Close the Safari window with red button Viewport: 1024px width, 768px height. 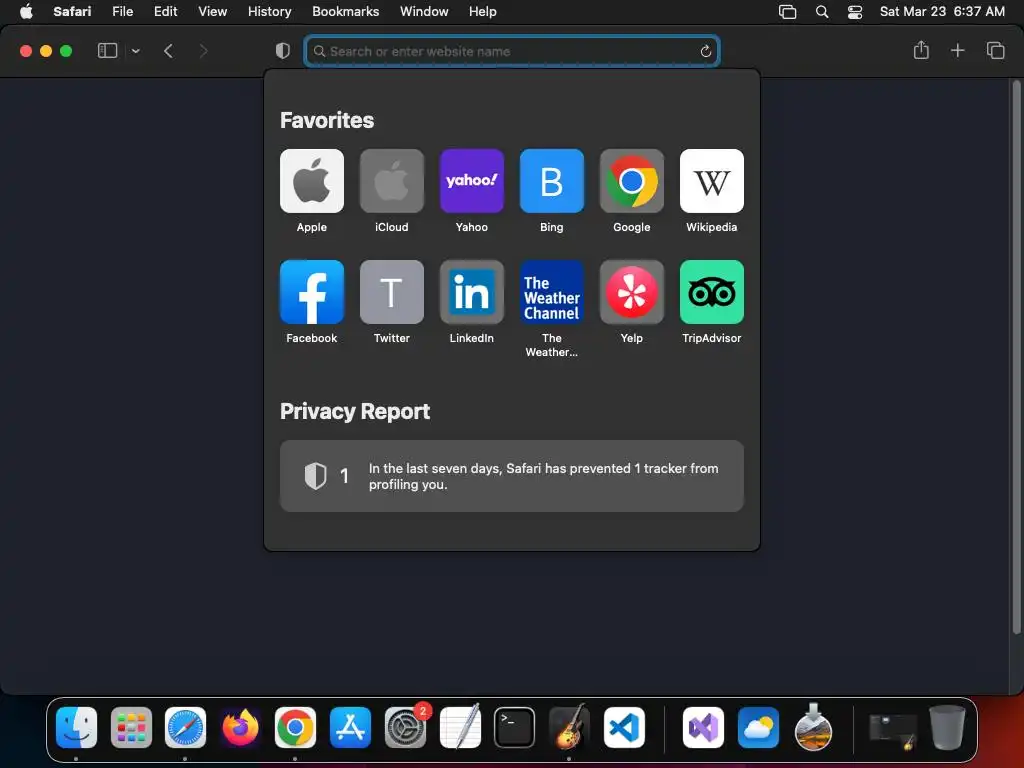click(26, 51)
